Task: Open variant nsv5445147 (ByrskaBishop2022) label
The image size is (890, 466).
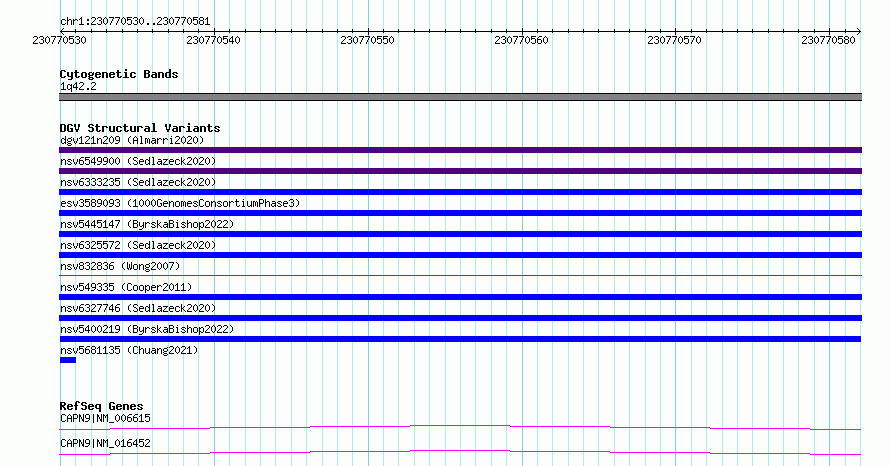Action: pyautogui.click(x=147, y=224)
